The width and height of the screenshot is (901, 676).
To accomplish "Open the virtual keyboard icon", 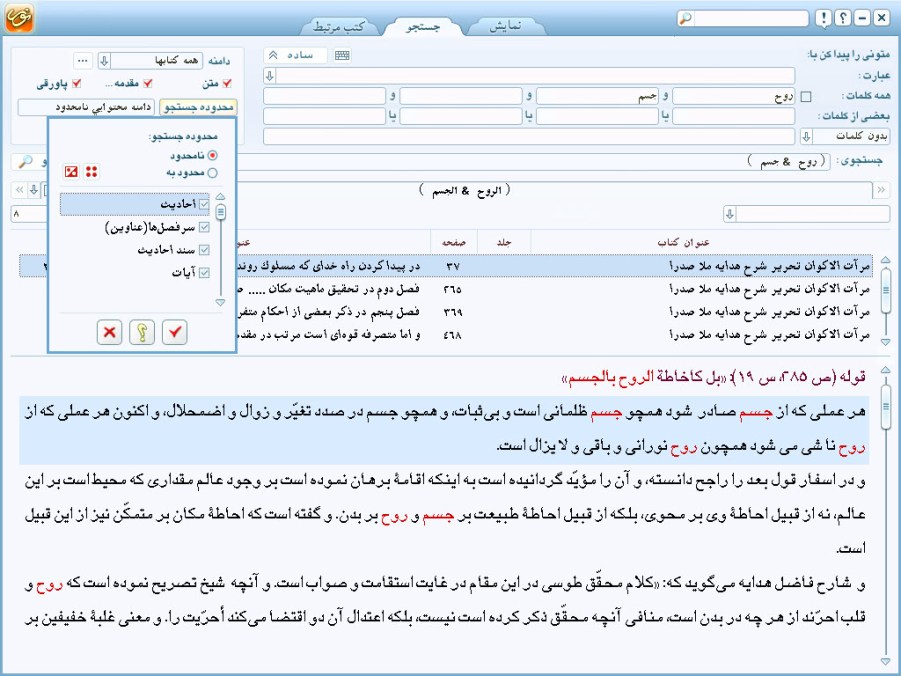I will (x=342, y=55).
